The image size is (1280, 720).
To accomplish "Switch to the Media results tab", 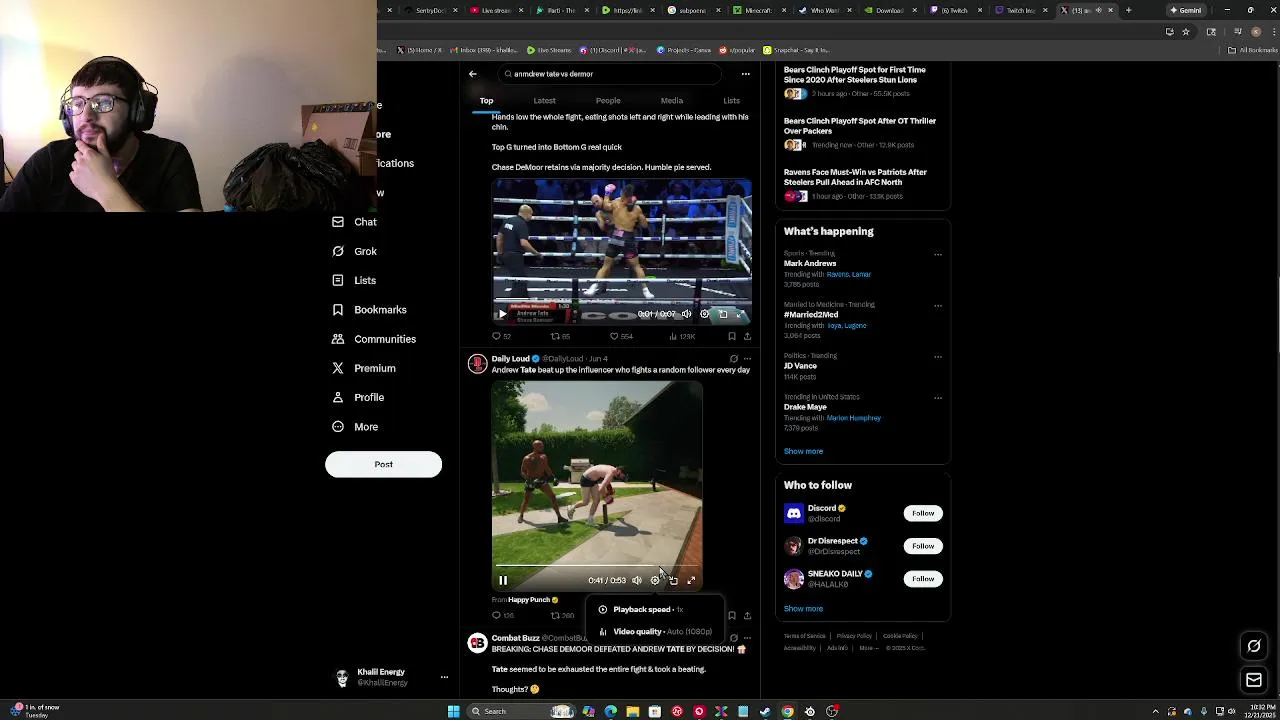I will click(671, 100).
